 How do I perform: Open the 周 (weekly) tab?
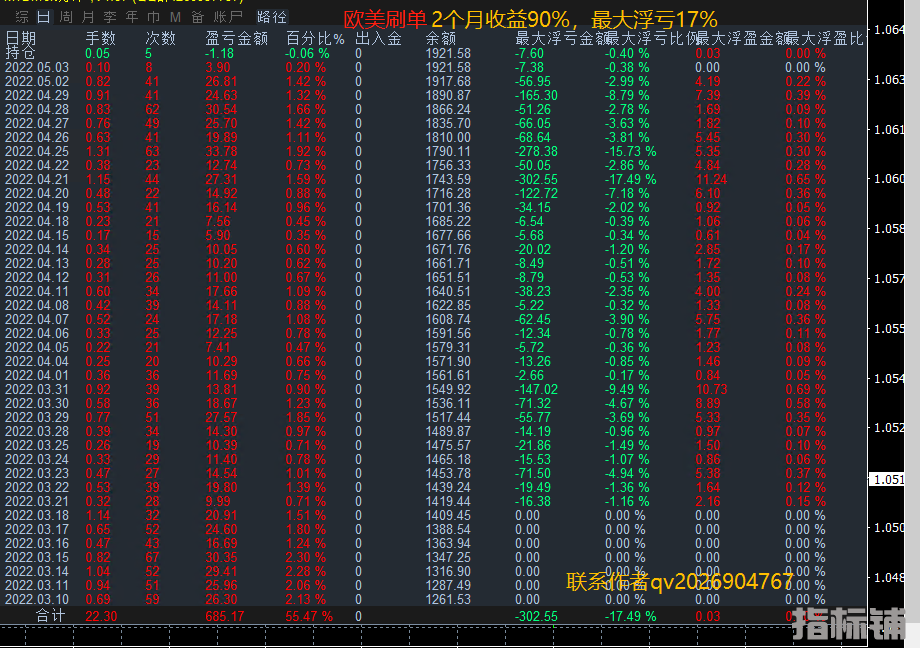coord(66,17)
